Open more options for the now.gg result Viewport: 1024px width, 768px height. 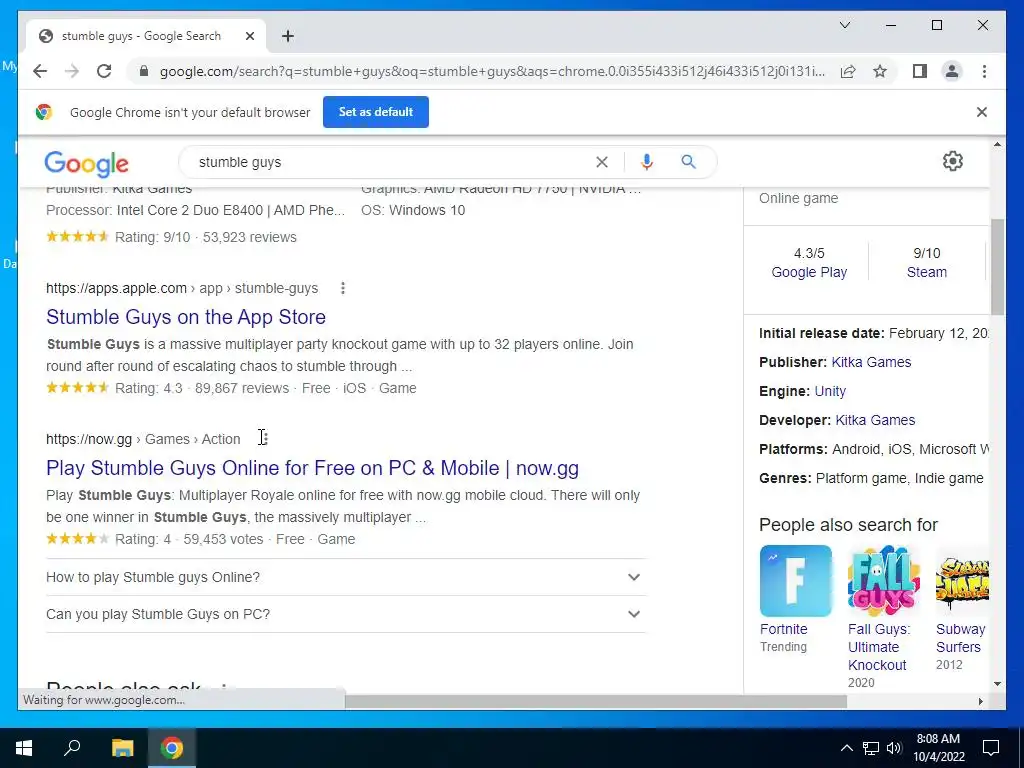(264, 438)
